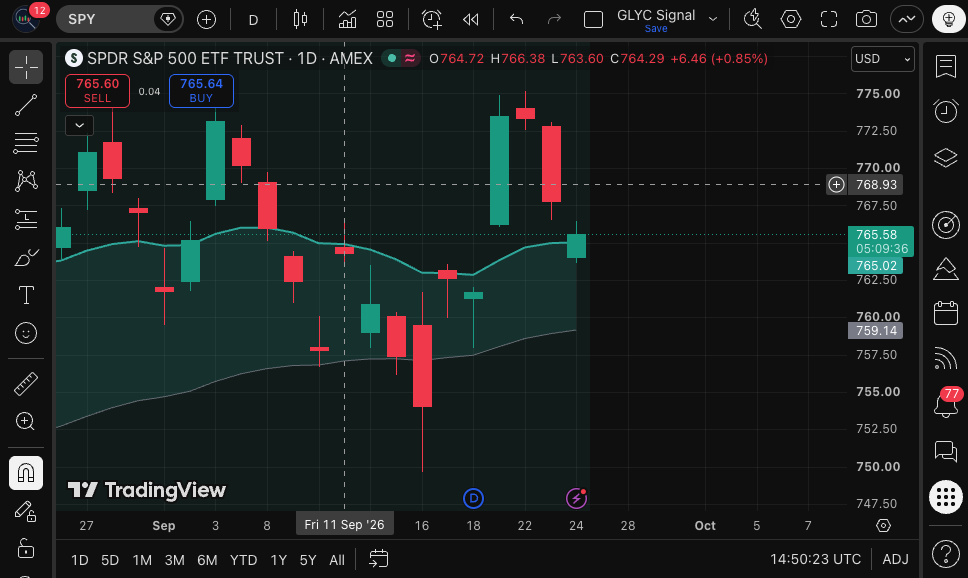This screenshot has height=578, width=968.
Task: Toggle lock all drawings
Action: point(26,549)
